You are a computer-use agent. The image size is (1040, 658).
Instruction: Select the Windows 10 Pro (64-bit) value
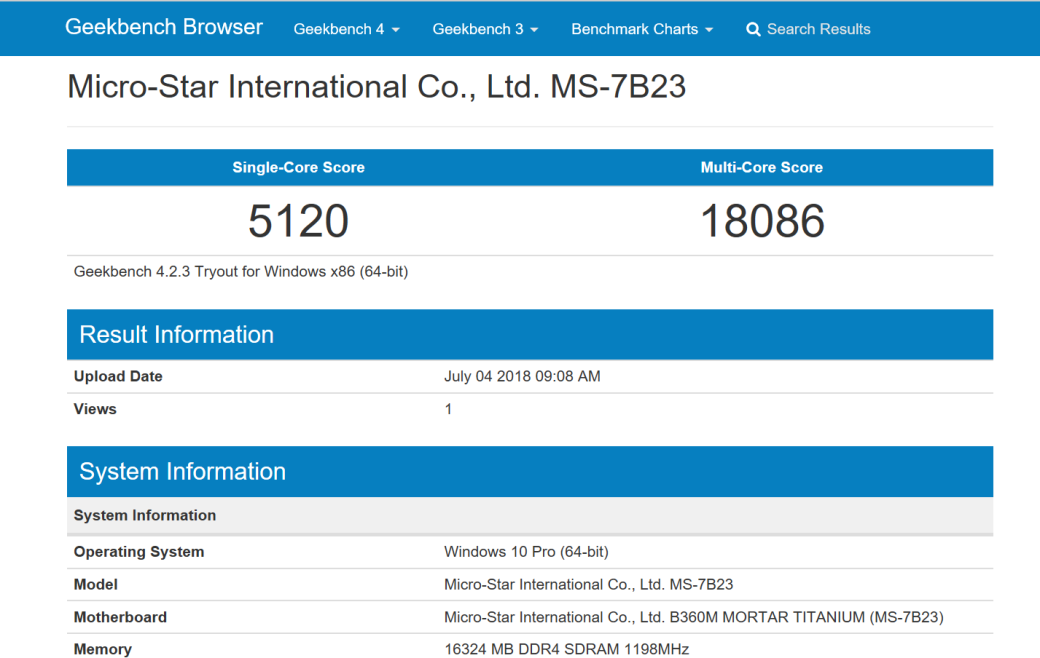click(x=526, y=552)
